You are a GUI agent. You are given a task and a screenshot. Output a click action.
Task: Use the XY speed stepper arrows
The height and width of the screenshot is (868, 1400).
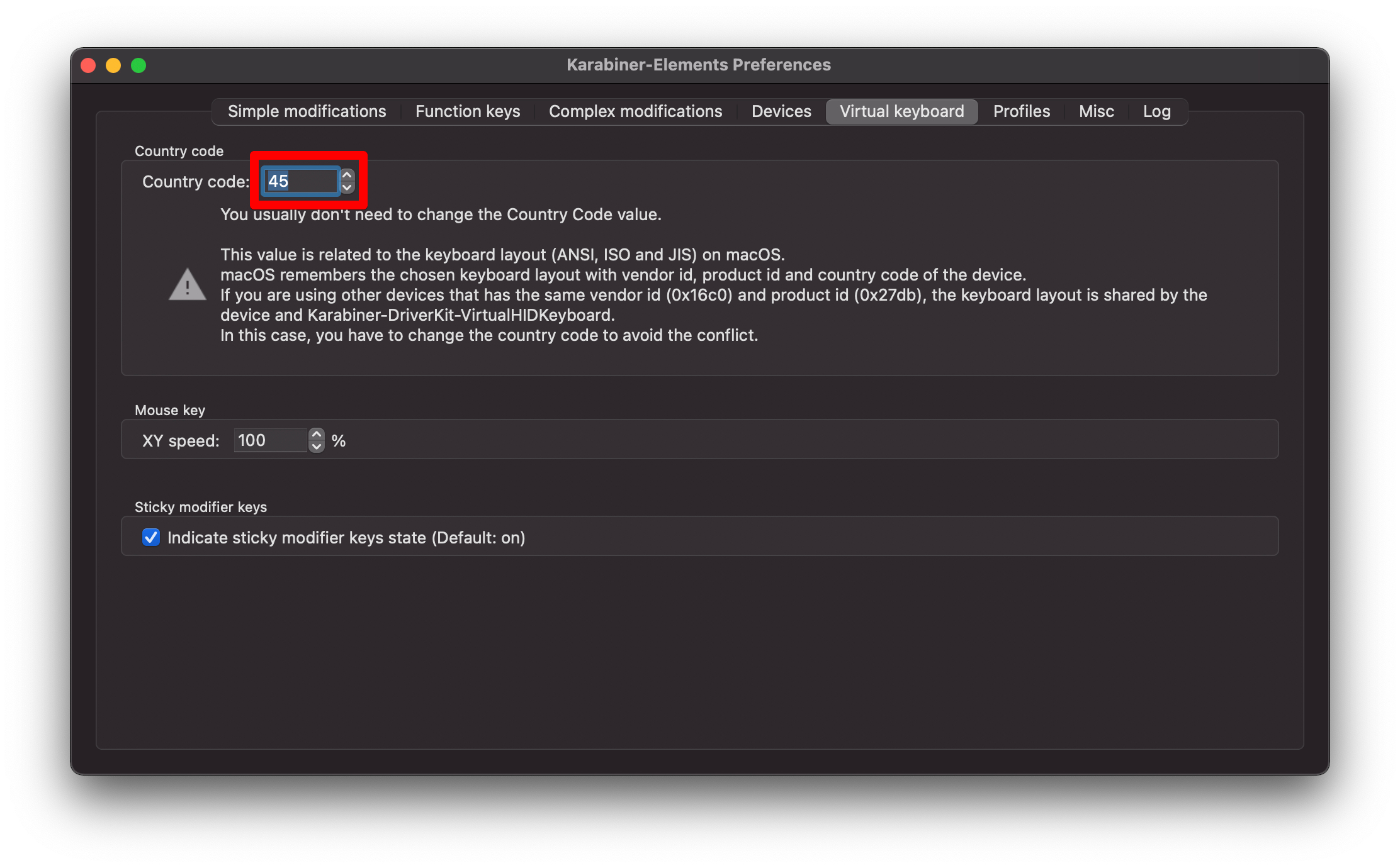(317, 440)
